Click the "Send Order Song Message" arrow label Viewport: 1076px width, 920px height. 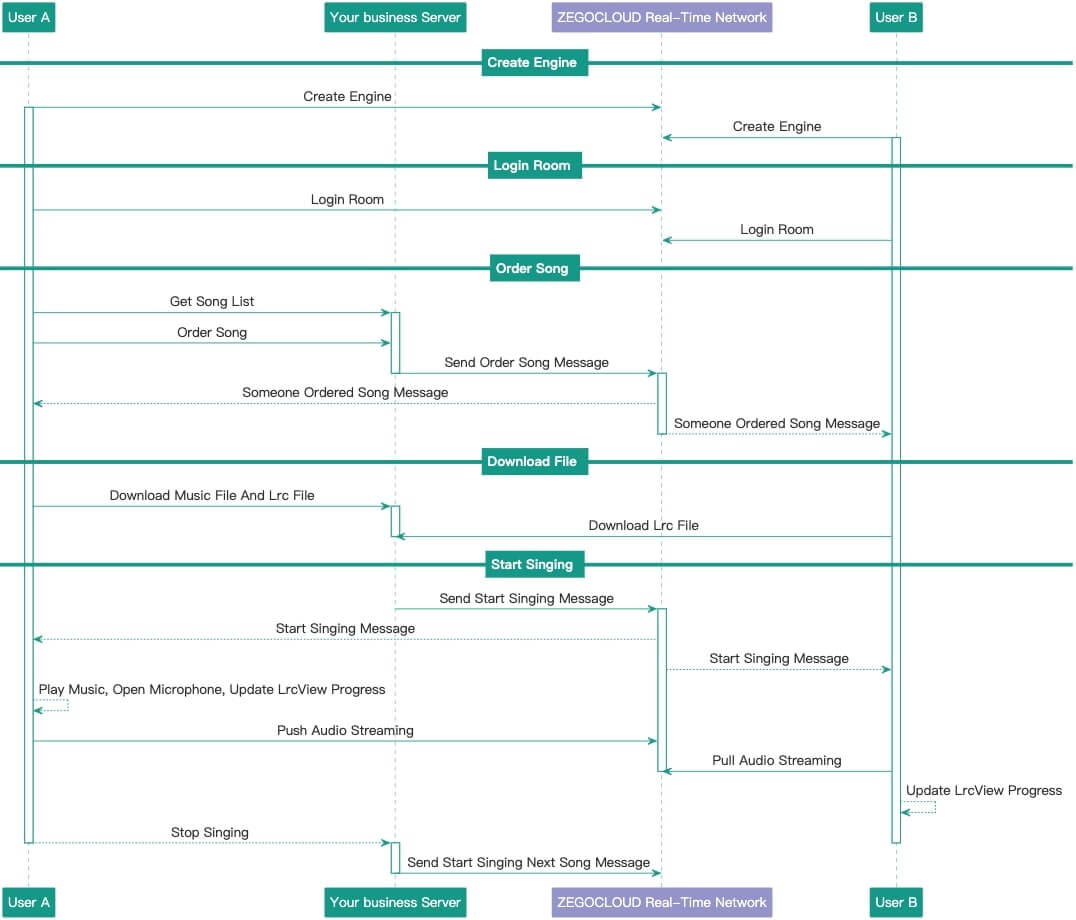526,363
